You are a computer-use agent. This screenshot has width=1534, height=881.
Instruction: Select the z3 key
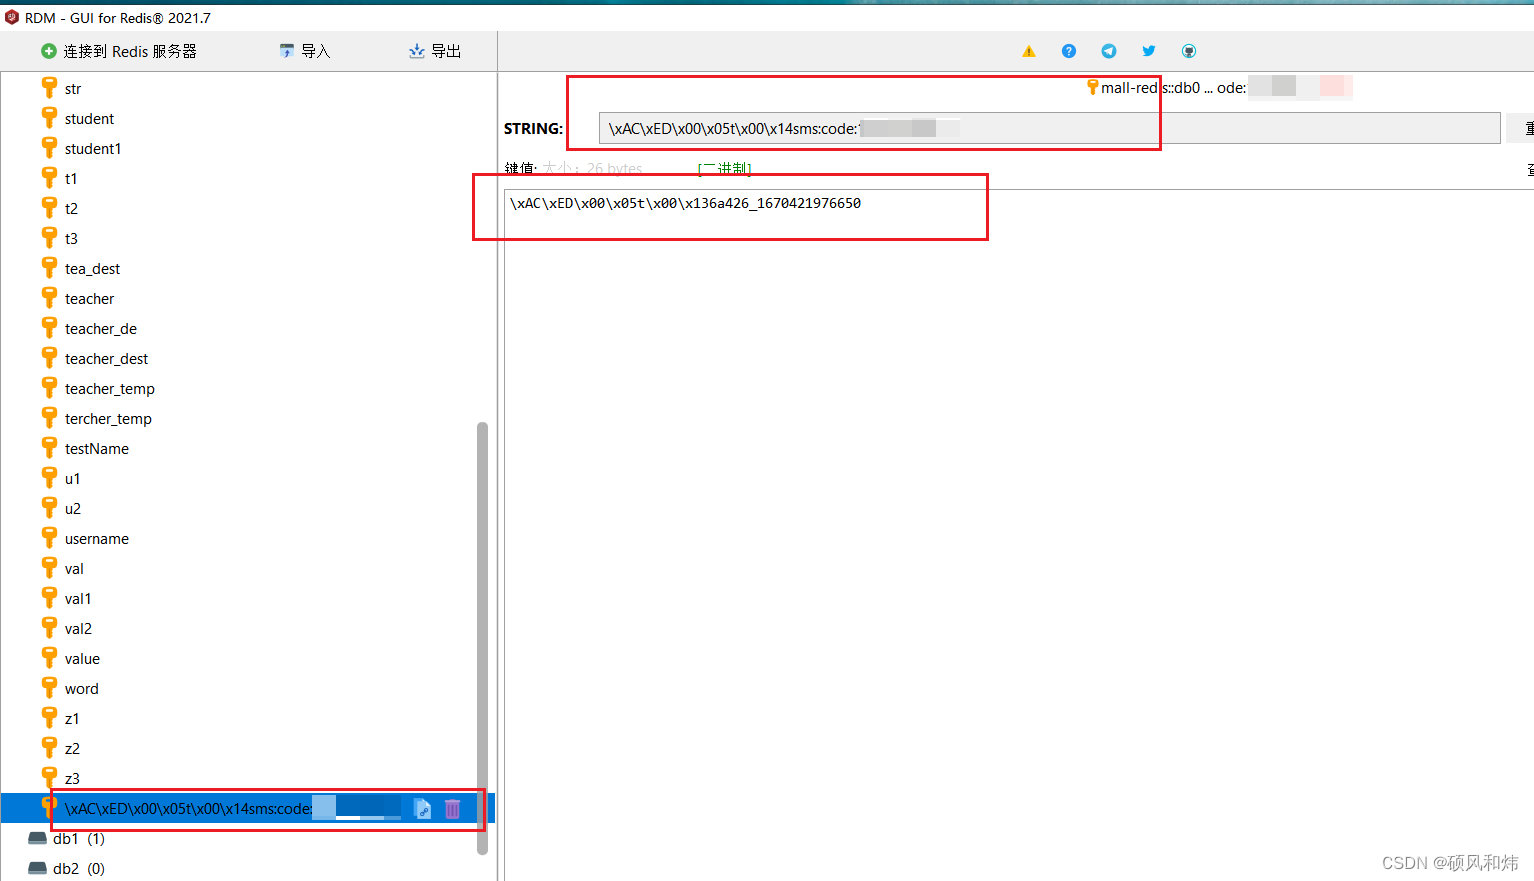(x=72, y=779)
